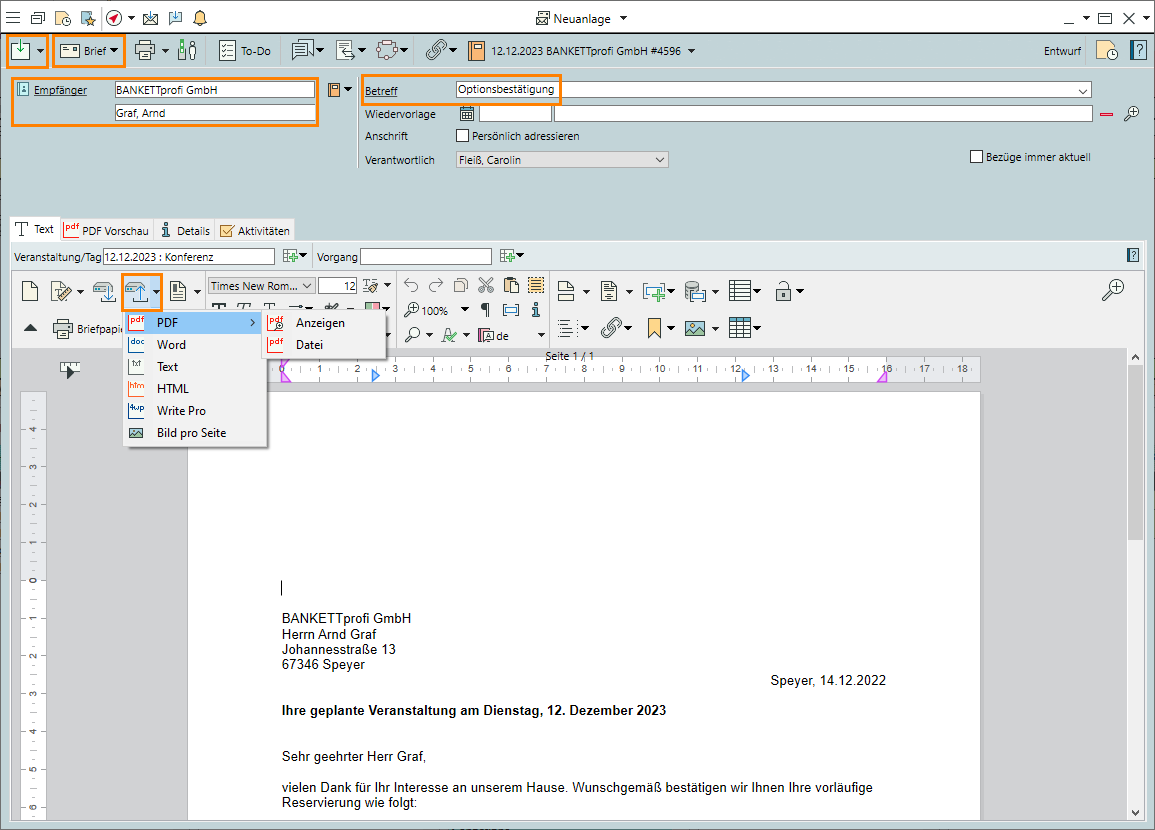This screenshot has width=1155, height=830.
Task: Expand the Verantwortlich dropdown
Action: [x=659, y=160]
